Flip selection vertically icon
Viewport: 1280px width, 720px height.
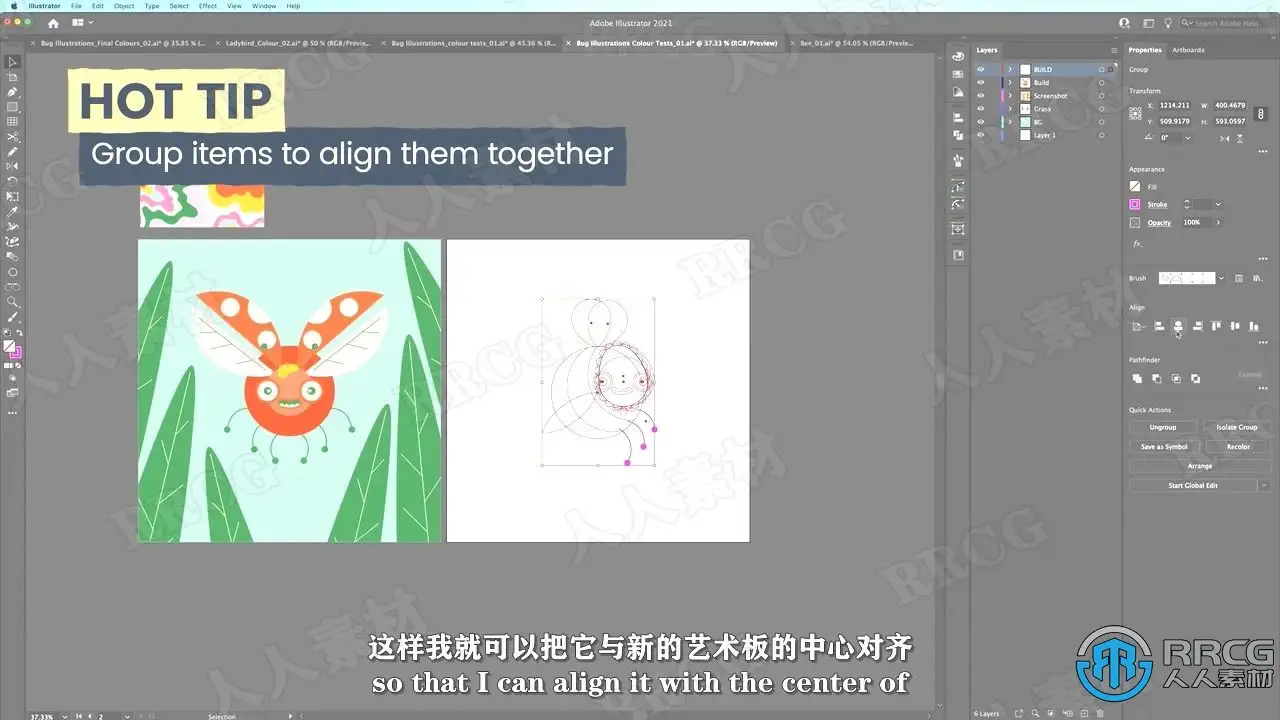(1240, 137)
